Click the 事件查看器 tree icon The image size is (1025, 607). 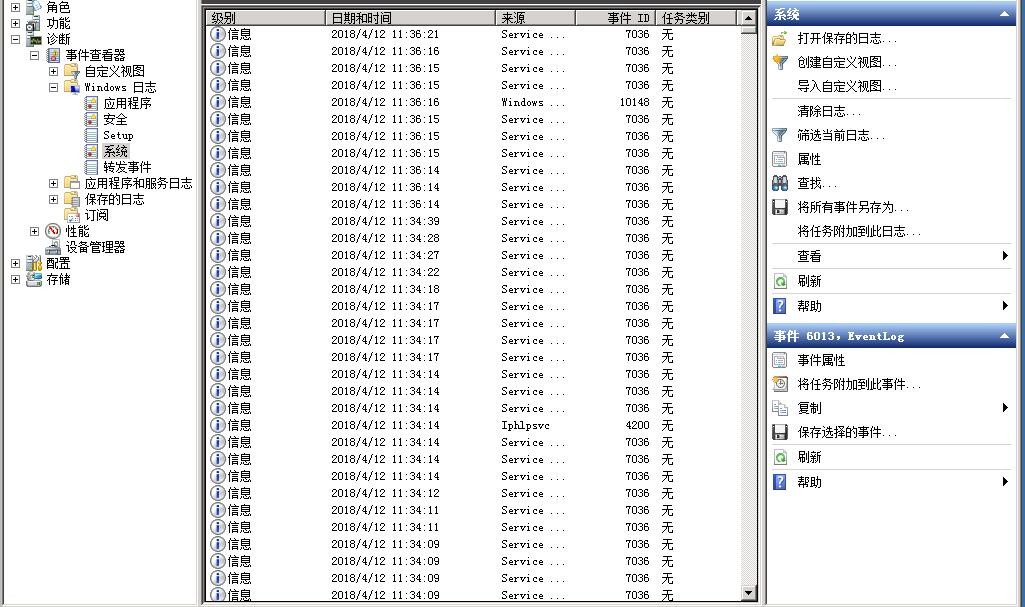53,56
